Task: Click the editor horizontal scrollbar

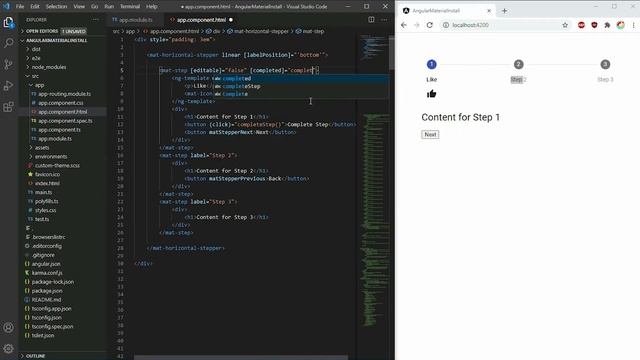Action: click(x=241, y=358)
